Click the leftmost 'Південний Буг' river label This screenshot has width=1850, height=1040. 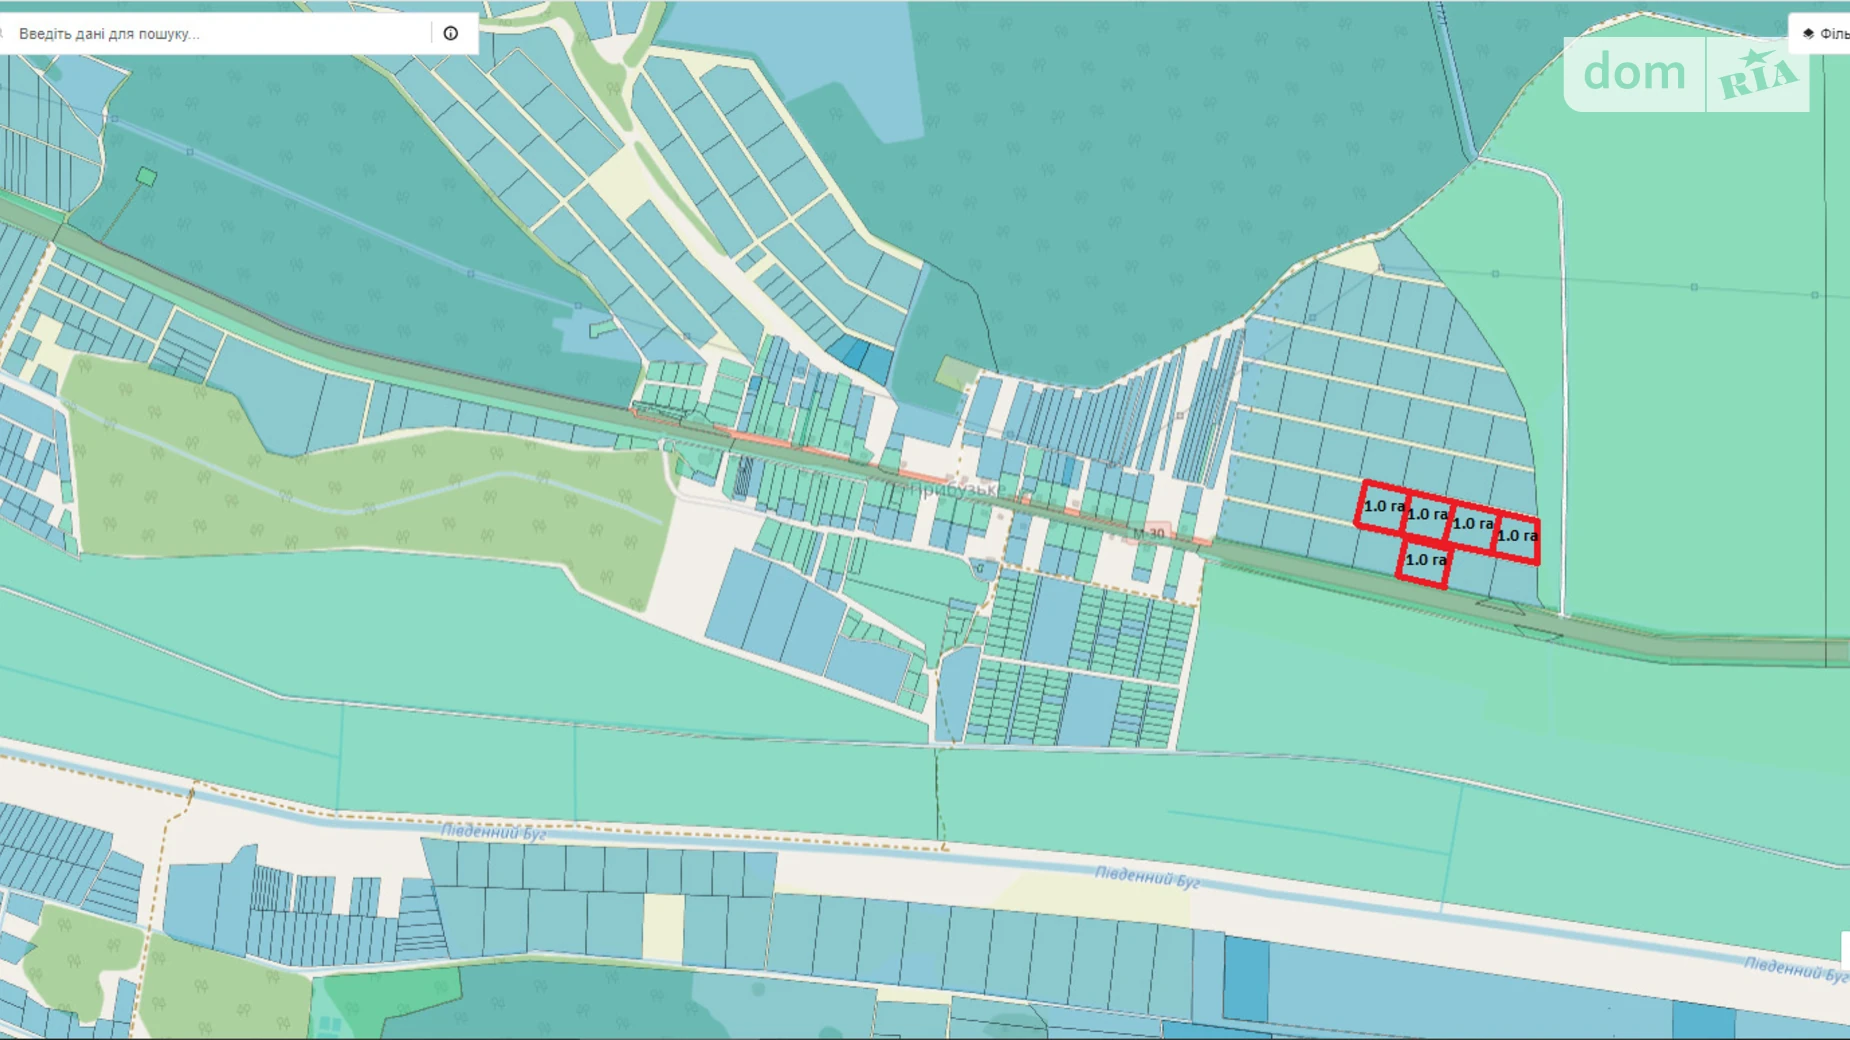coord(493,832)
